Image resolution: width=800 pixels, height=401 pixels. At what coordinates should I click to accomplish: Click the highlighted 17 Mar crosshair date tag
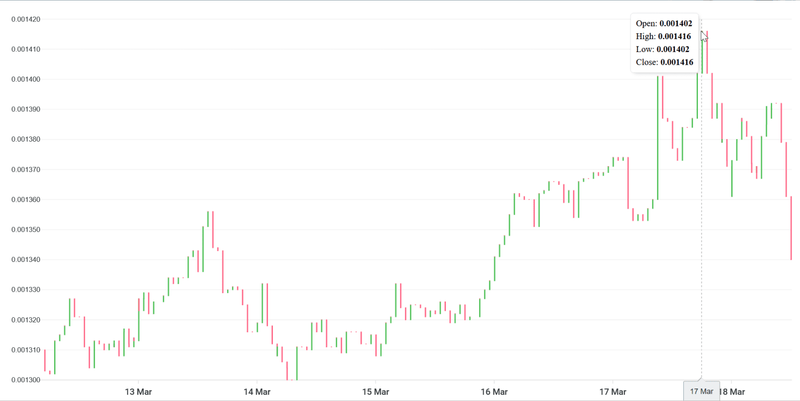701,391
